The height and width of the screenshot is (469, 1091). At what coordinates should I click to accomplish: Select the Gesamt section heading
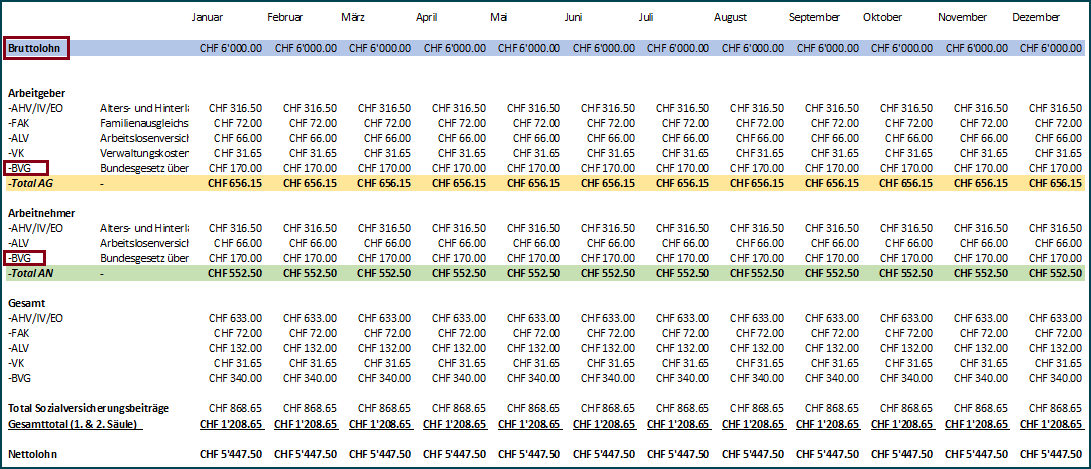pos(27,303)
